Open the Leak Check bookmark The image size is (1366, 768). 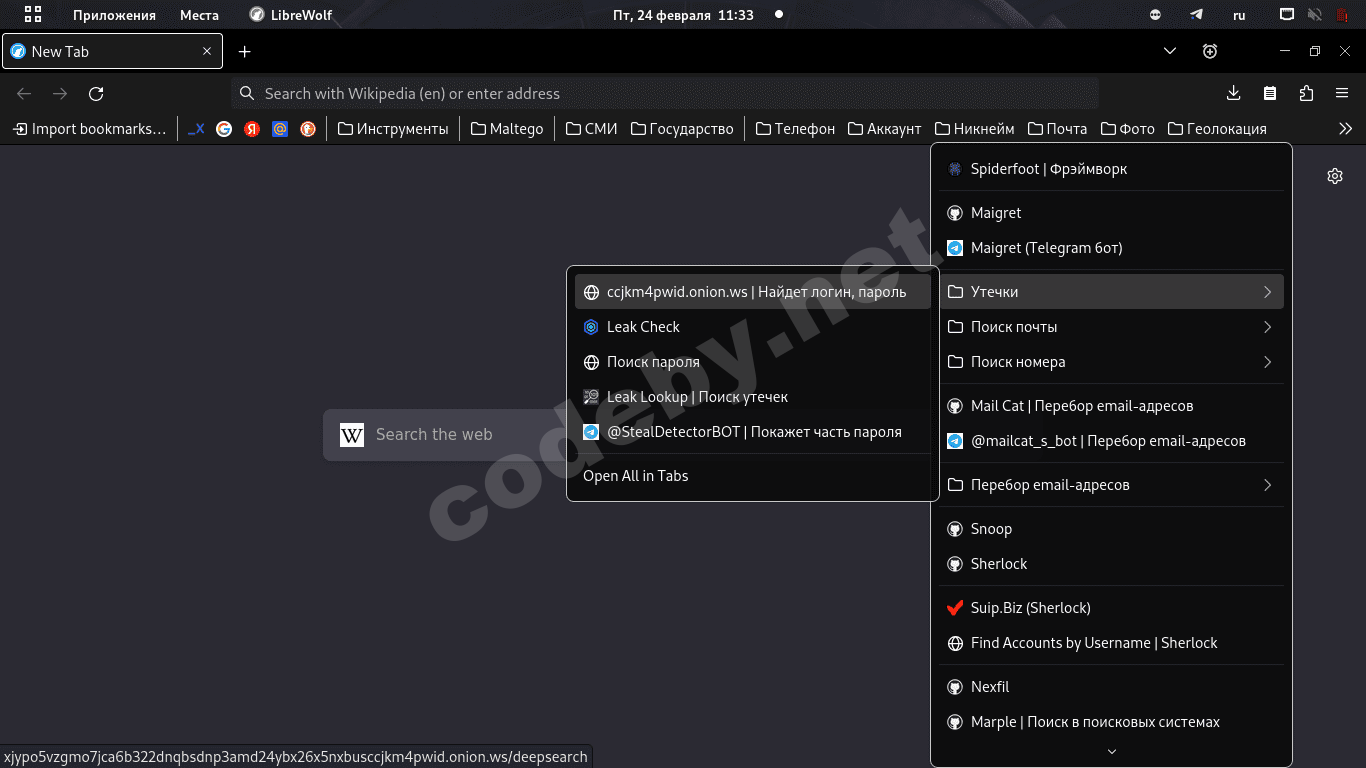[x=753, y=327]
